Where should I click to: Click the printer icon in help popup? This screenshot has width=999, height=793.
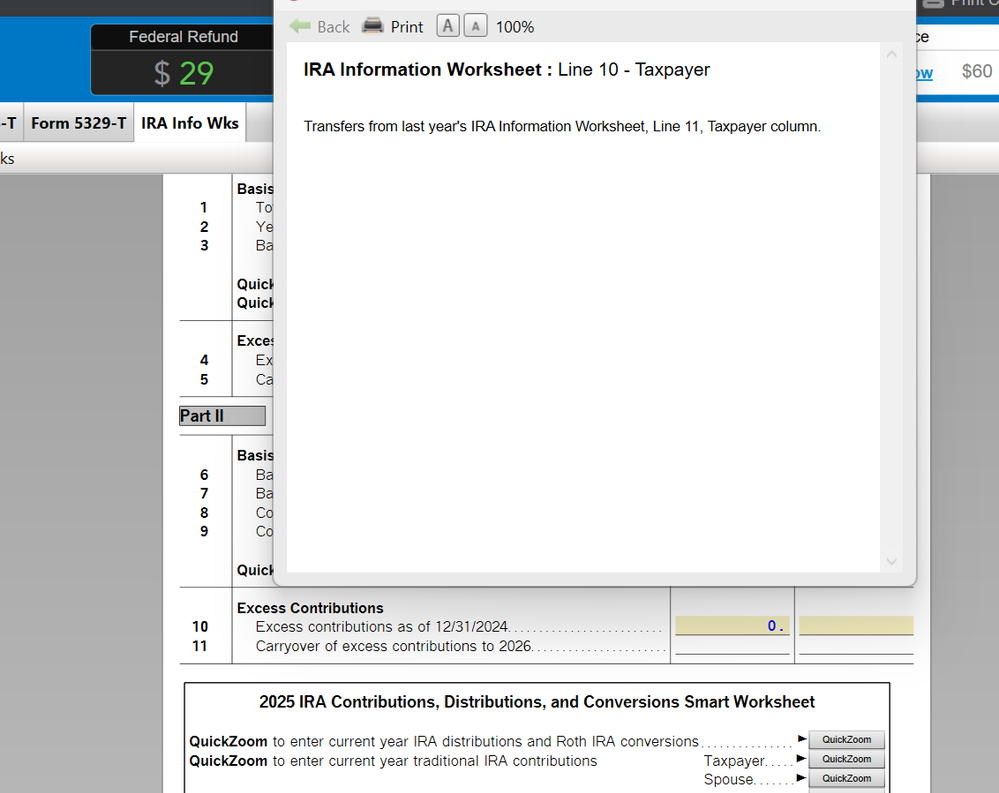coord(373,26)
